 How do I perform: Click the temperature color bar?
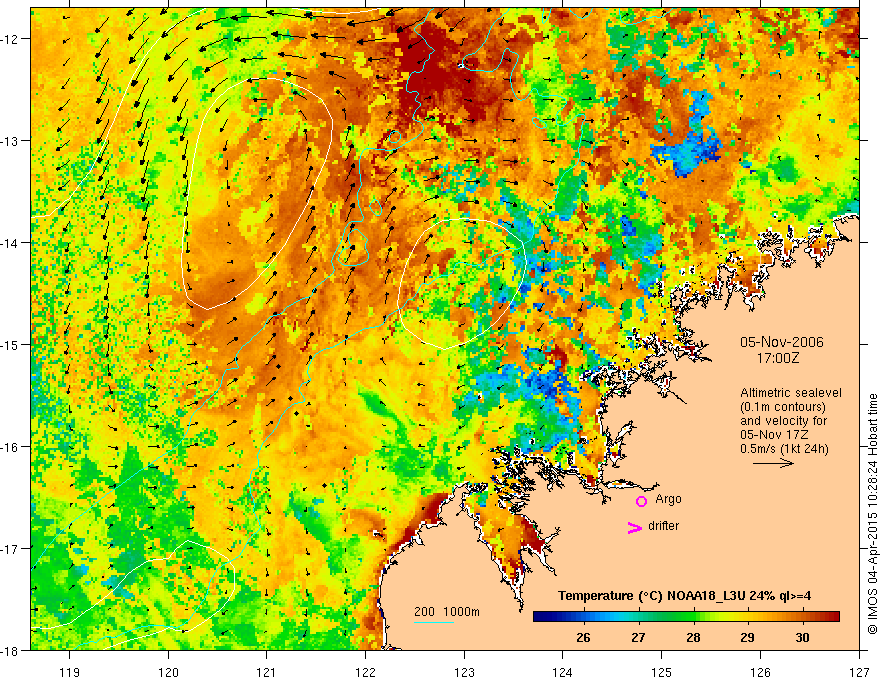click(686, 617)
